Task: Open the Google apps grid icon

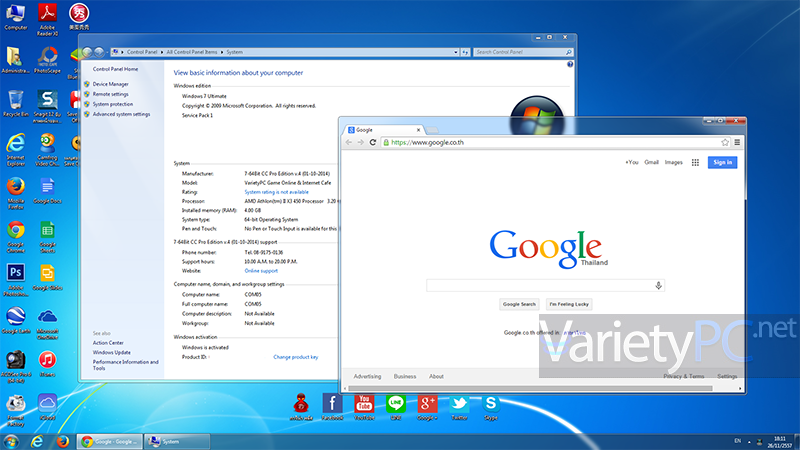Action: [695, 162]
